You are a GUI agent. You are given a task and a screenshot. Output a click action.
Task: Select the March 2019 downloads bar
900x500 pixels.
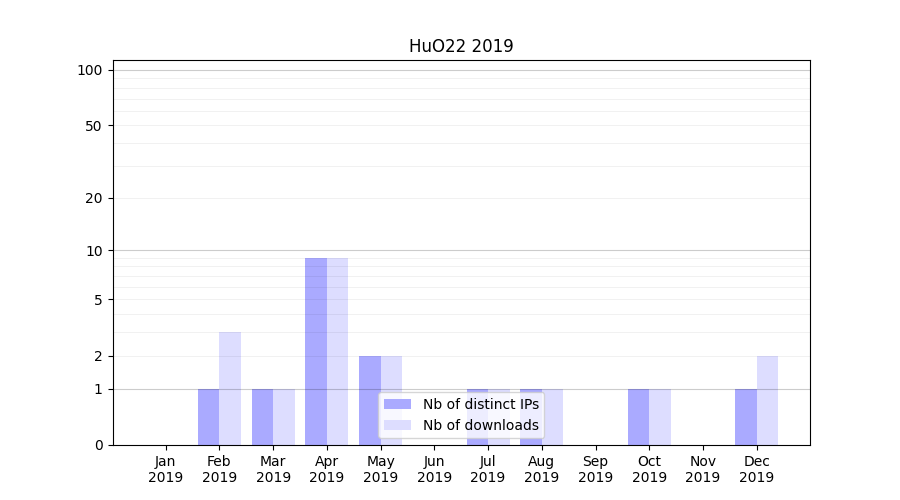pos(284,417)
